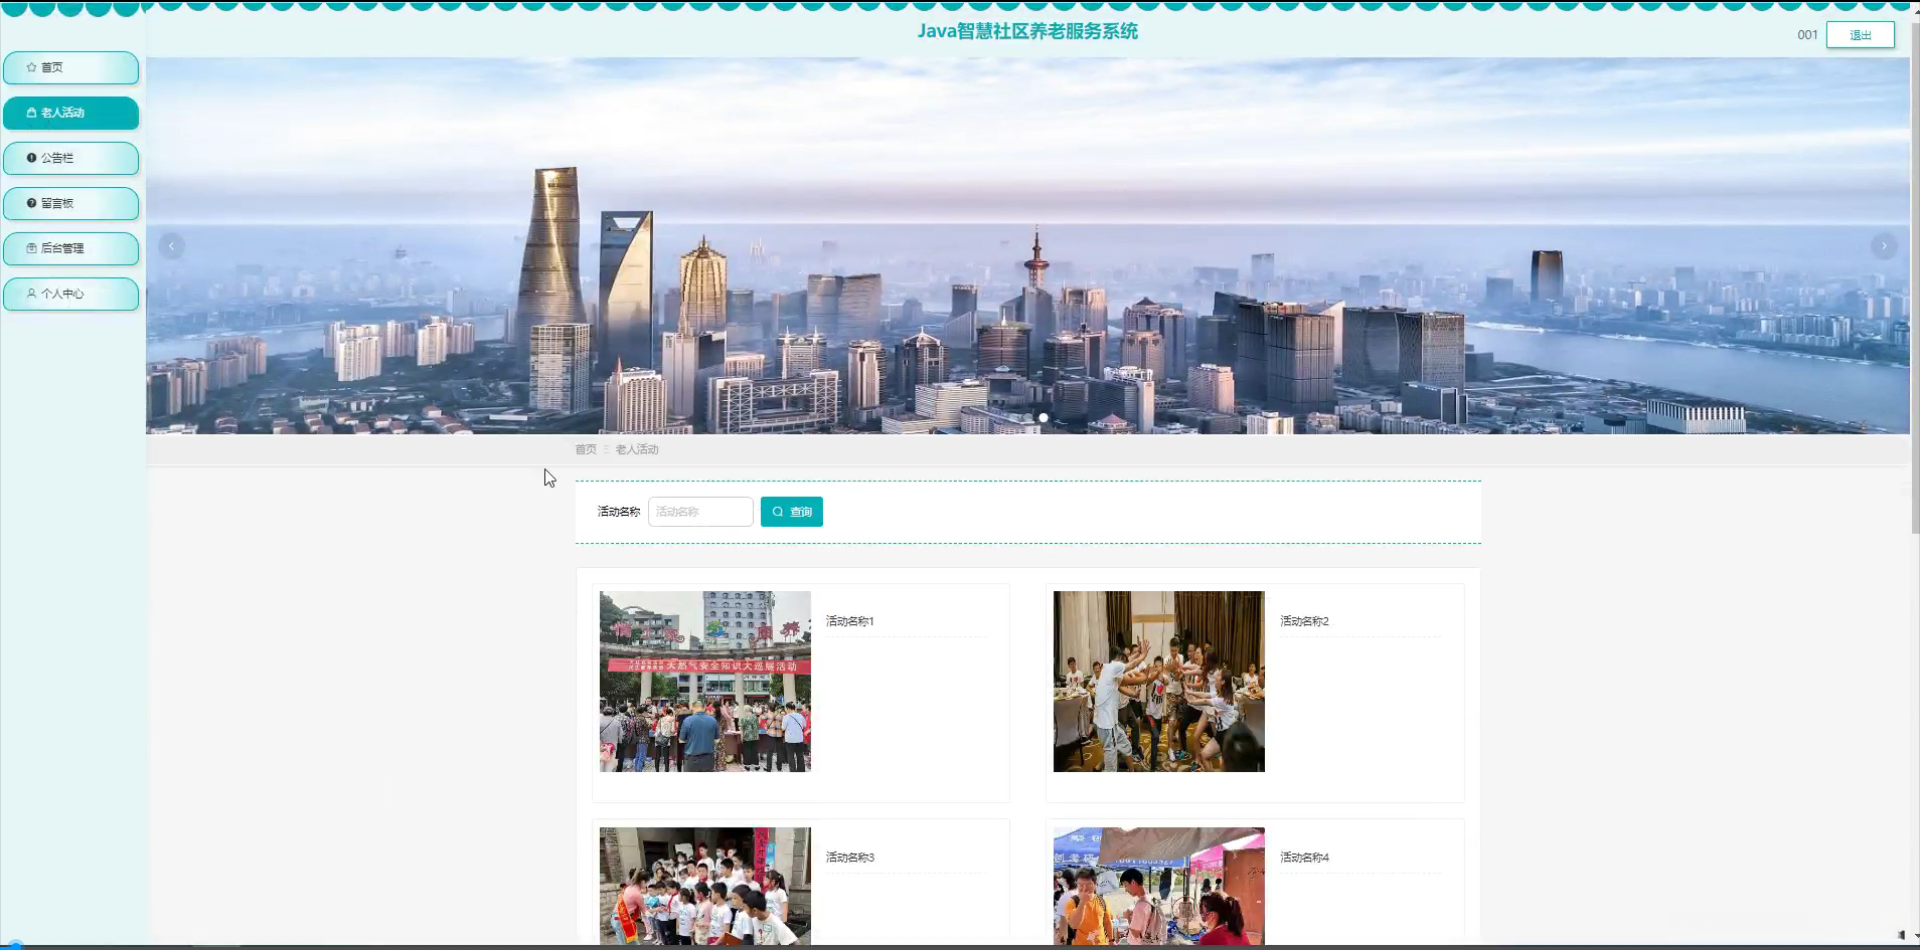Click the 活动名称1 card title
Screen dimensions: 1920x950
pyautogui.click(x=850, y=621)
